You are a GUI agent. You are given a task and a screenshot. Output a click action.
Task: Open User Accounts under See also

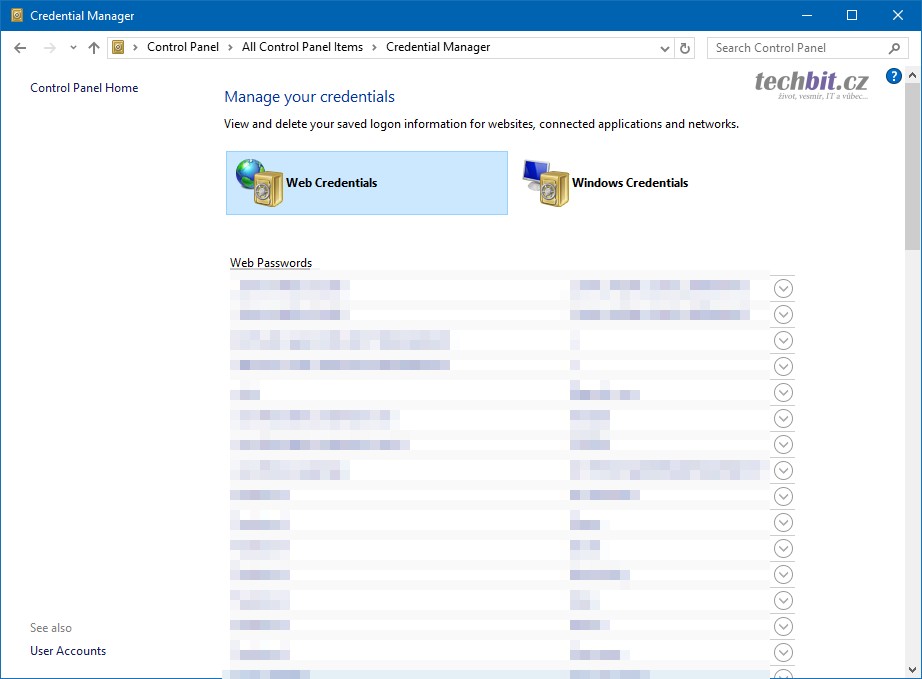tap(68, 651)
